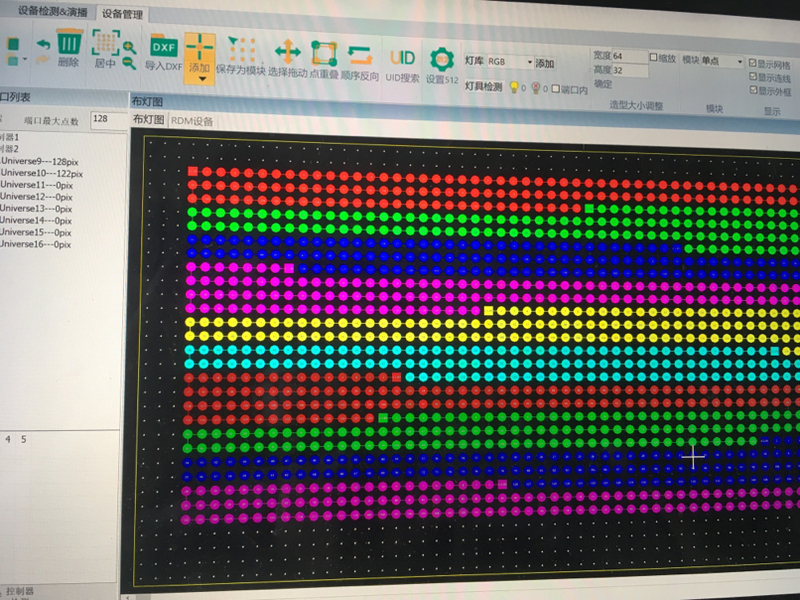Click the 宽度 field showing 64
Image resolution: width=800 pixels, height=600 pixels.
click(x=630, y=56)
